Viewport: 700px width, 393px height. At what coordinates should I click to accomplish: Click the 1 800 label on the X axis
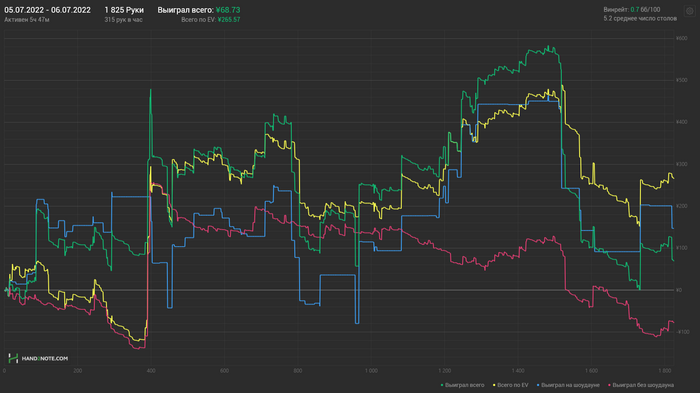[x=665, y=371]
